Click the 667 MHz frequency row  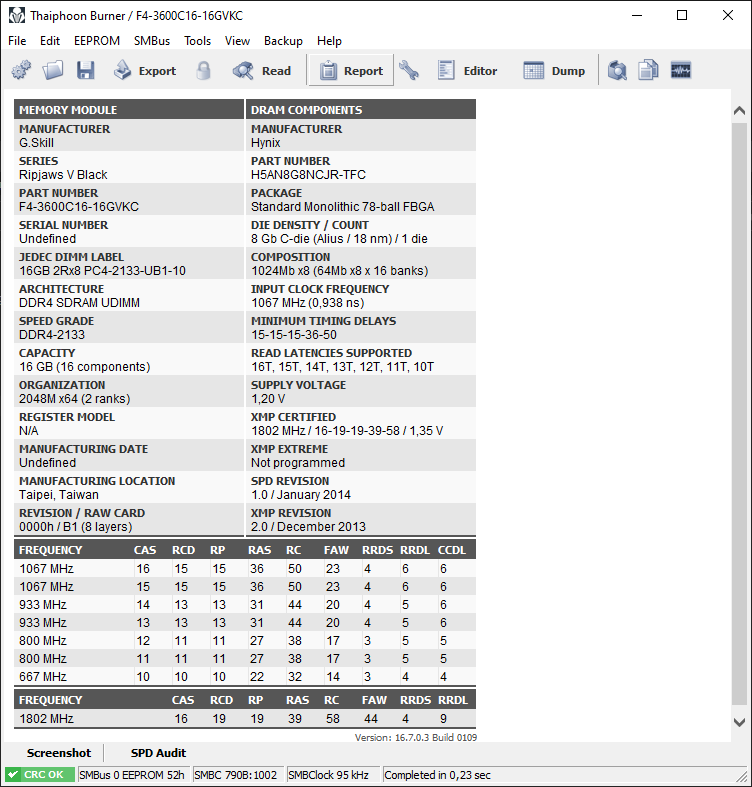click(245, 677)
